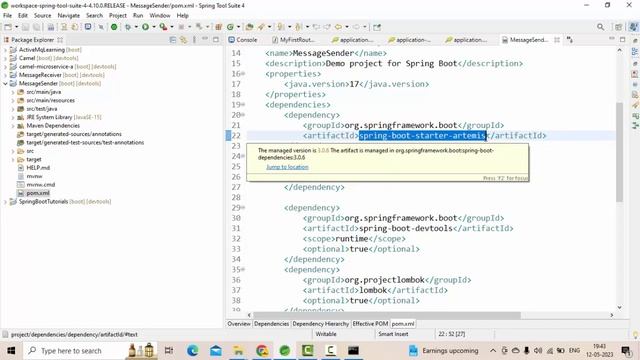Open Chrome from the taskbar
The width and height of the screenshot is (640, 360).
click(262, 350)
